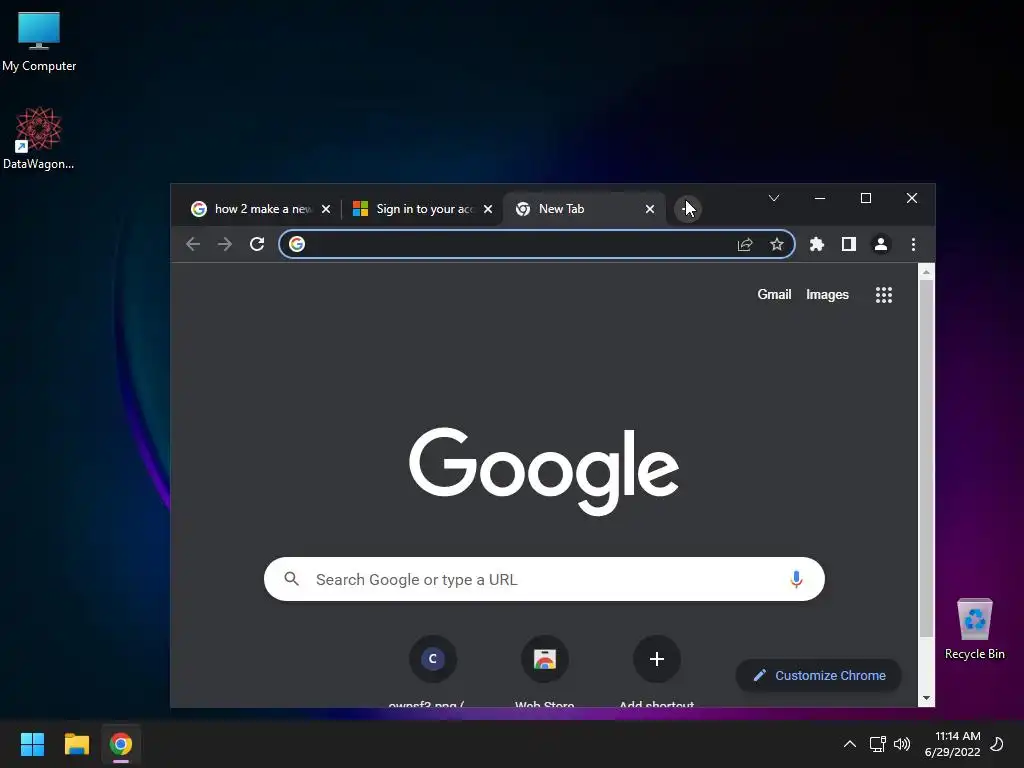Toggle the side panel icon
This screenshot has height=768, width=1024.
(x=848, y=244)
